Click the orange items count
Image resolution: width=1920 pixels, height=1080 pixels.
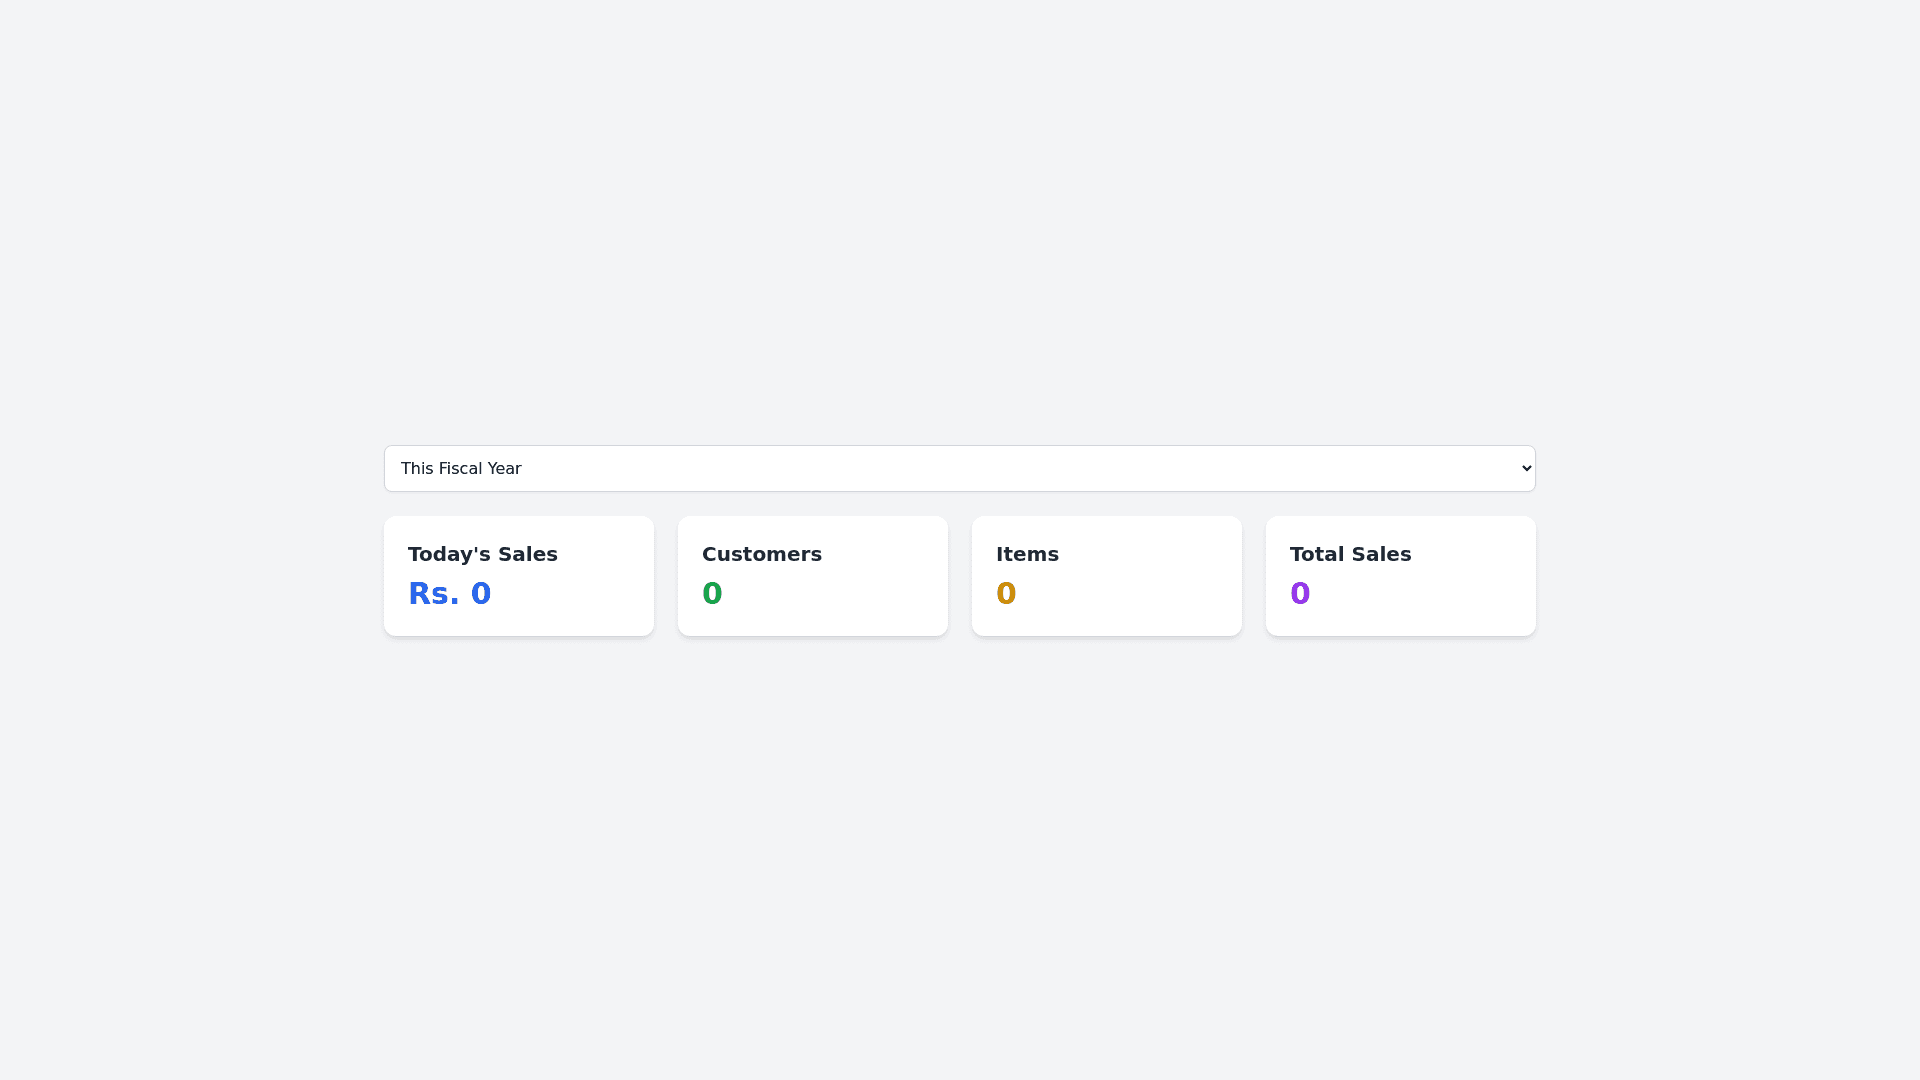1006,593
